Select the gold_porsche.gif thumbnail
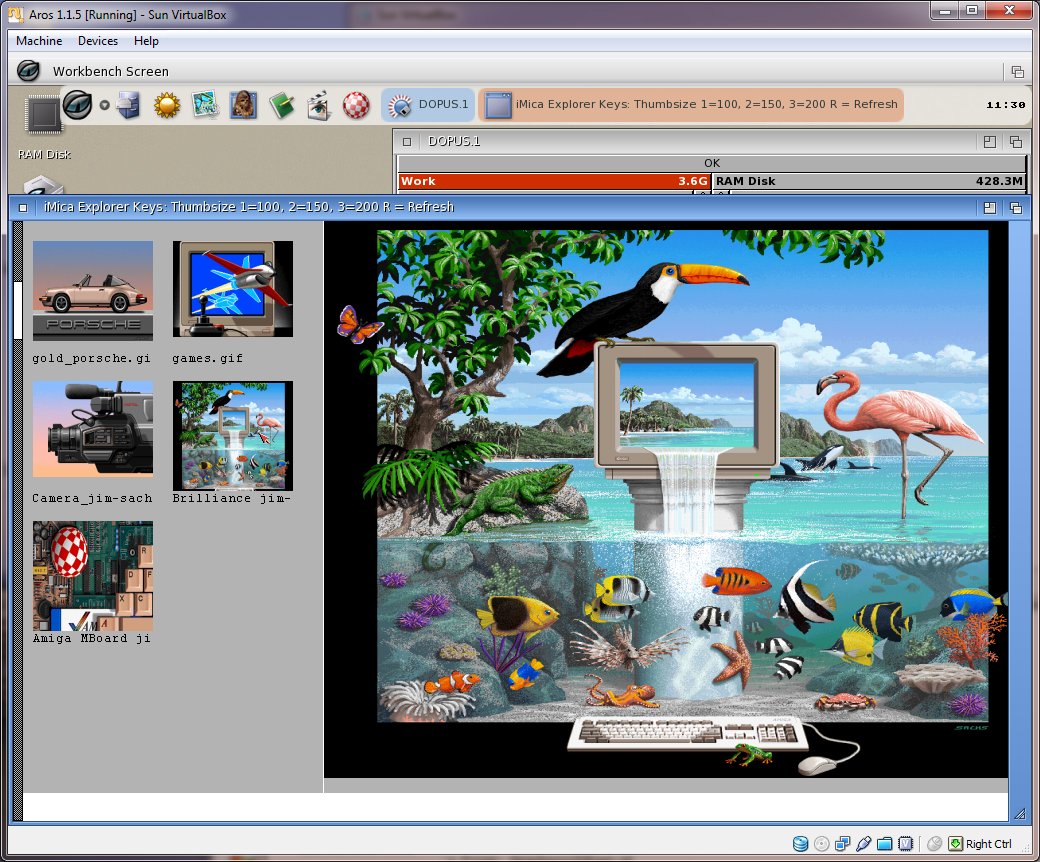The height and width of the screenshot is (862, 1040). click(93, 290)
